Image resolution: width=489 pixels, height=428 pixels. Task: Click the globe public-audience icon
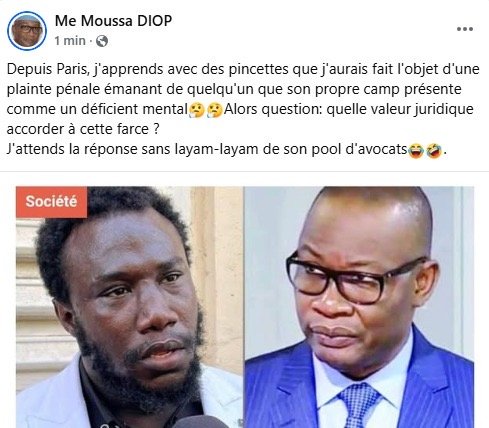point(102,41)
